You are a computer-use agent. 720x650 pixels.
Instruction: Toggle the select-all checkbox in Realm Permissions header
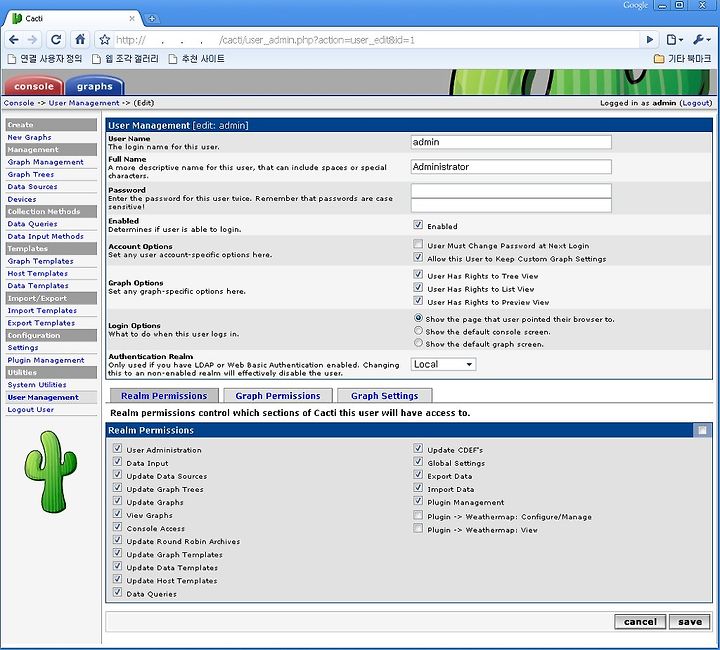coord(702,430)
